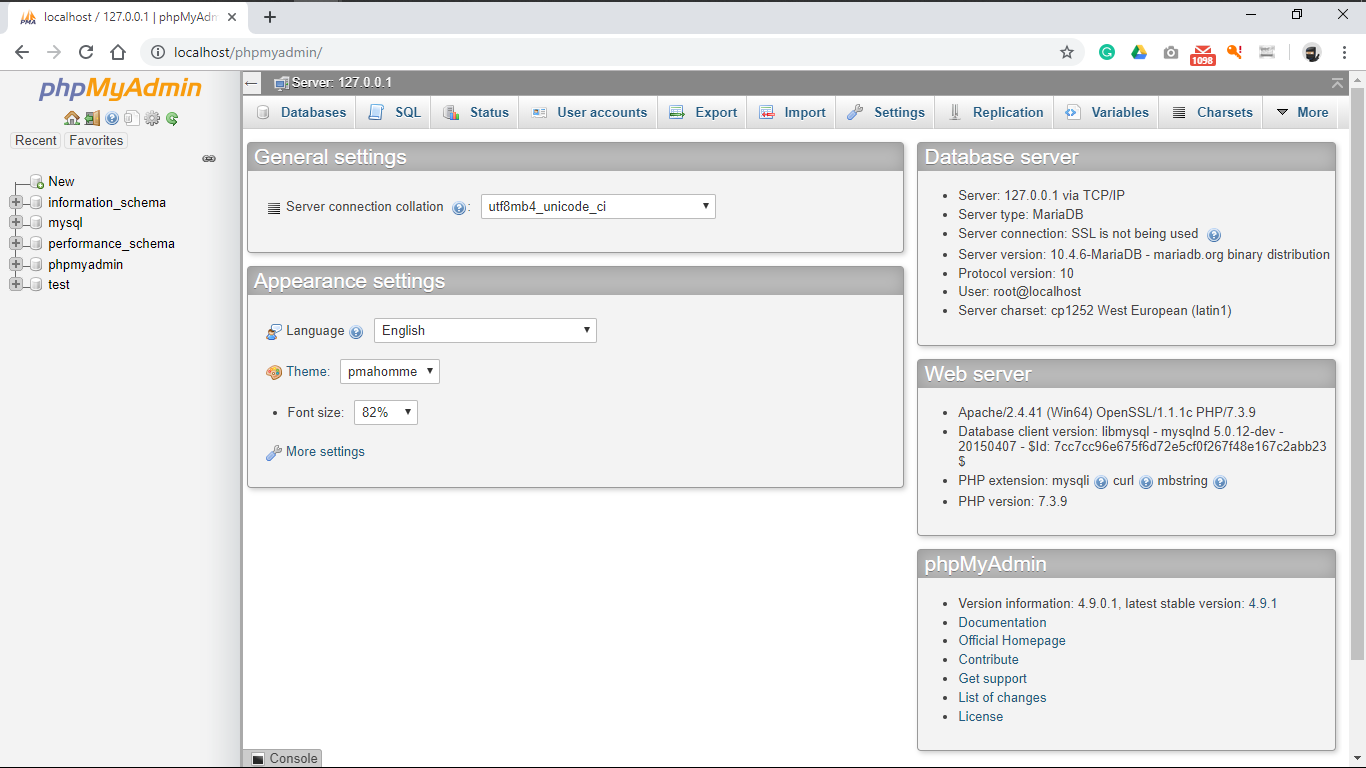This screenshot has height=768, width=1366.
Task: Open the Variables tab
Action: pos(1106,113)
